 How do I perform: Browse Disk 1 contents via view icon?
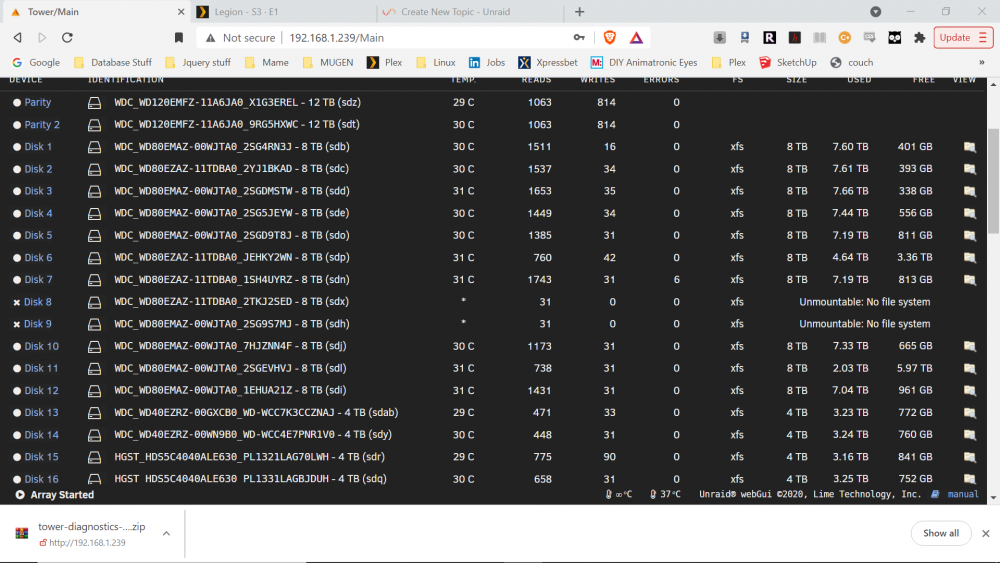coord(969,147)
